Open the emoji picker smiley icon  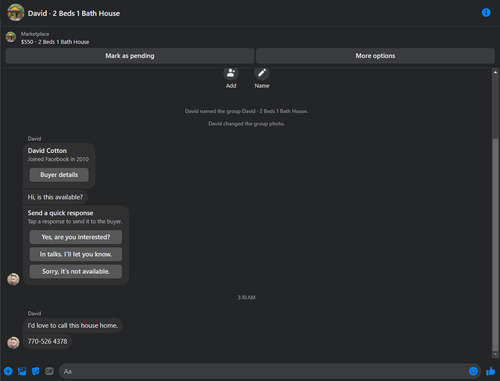tap(473, 371)
